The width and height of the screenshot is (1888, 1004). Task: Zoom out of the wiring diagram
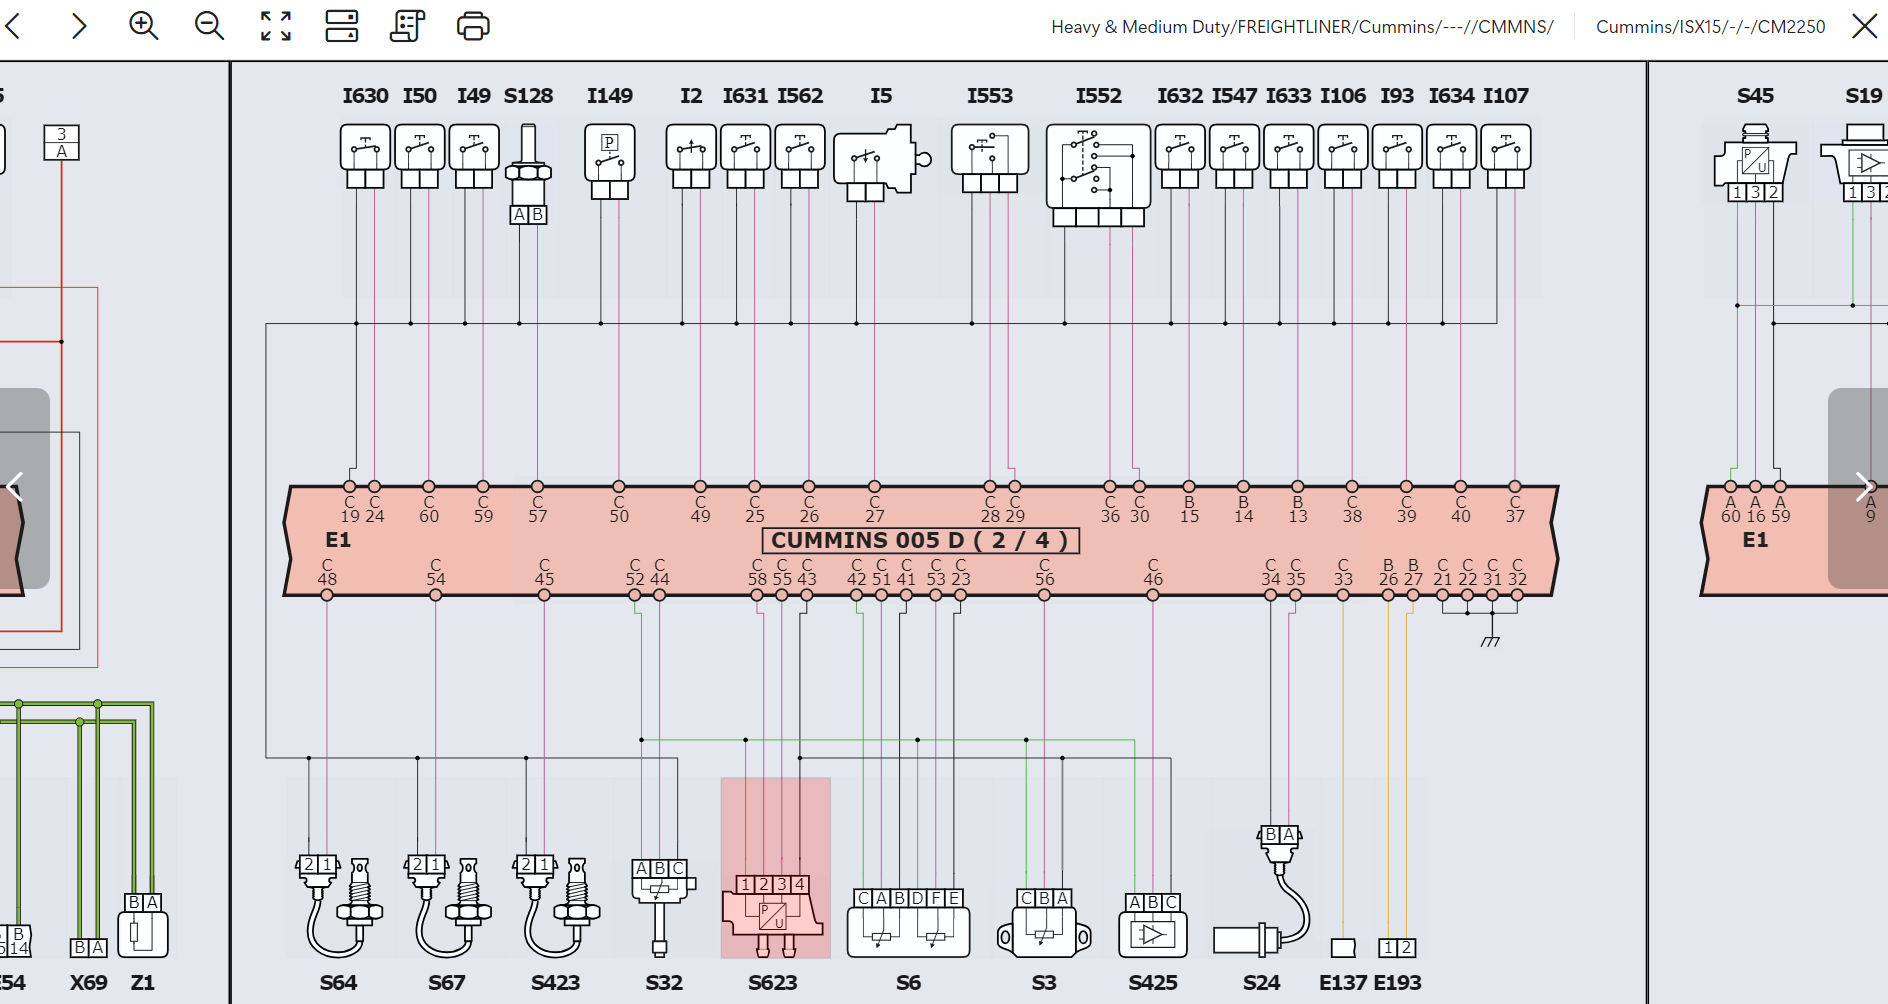[x=209, y=26]
